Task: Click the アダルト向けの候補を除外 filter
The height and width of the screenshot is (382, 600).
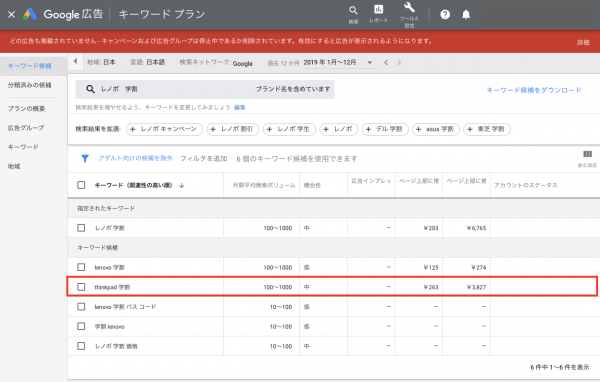Action: pos(135,158)
